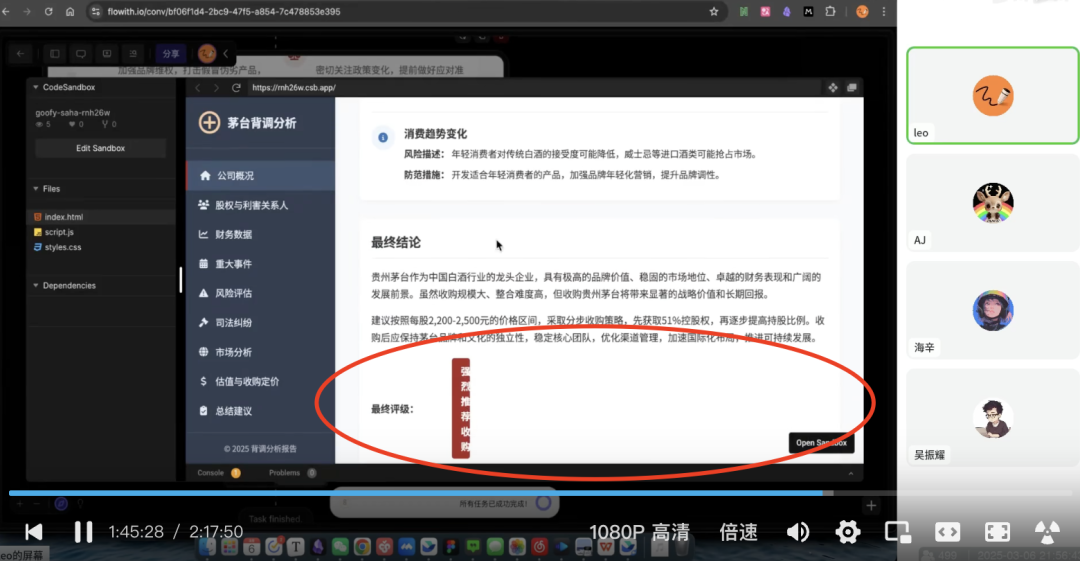This screenshot has height=561, width=1080.
Task: Click the 茅台背调分析 logo icon
Action: point(209,123)
